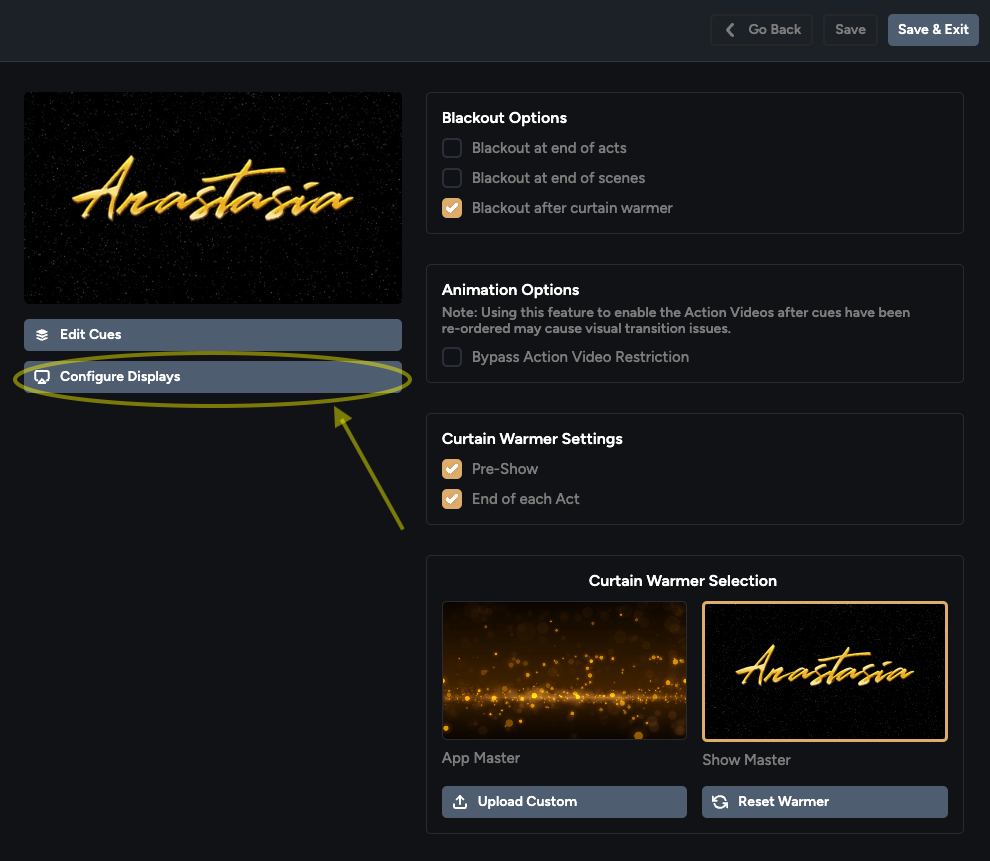Click the refresh icon on Reset Warmer

pos(720,802)
